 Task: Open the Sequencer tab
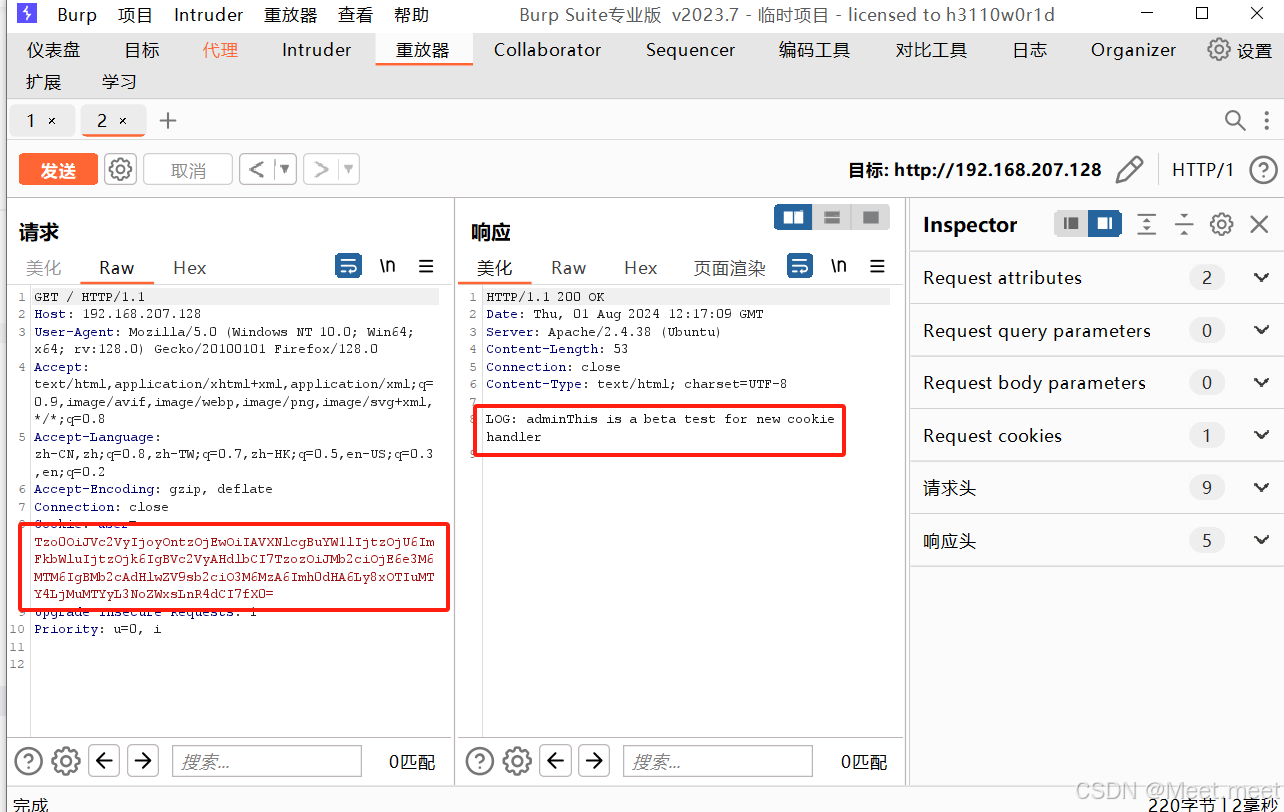click(690, 50)
